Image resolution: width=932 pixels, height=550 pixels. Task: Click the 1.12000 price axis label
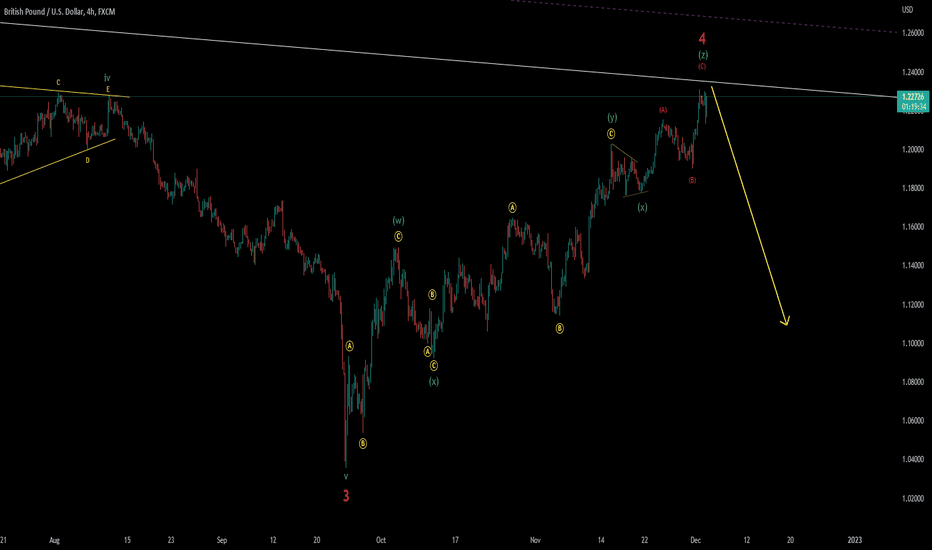click(x=912, y=304)
